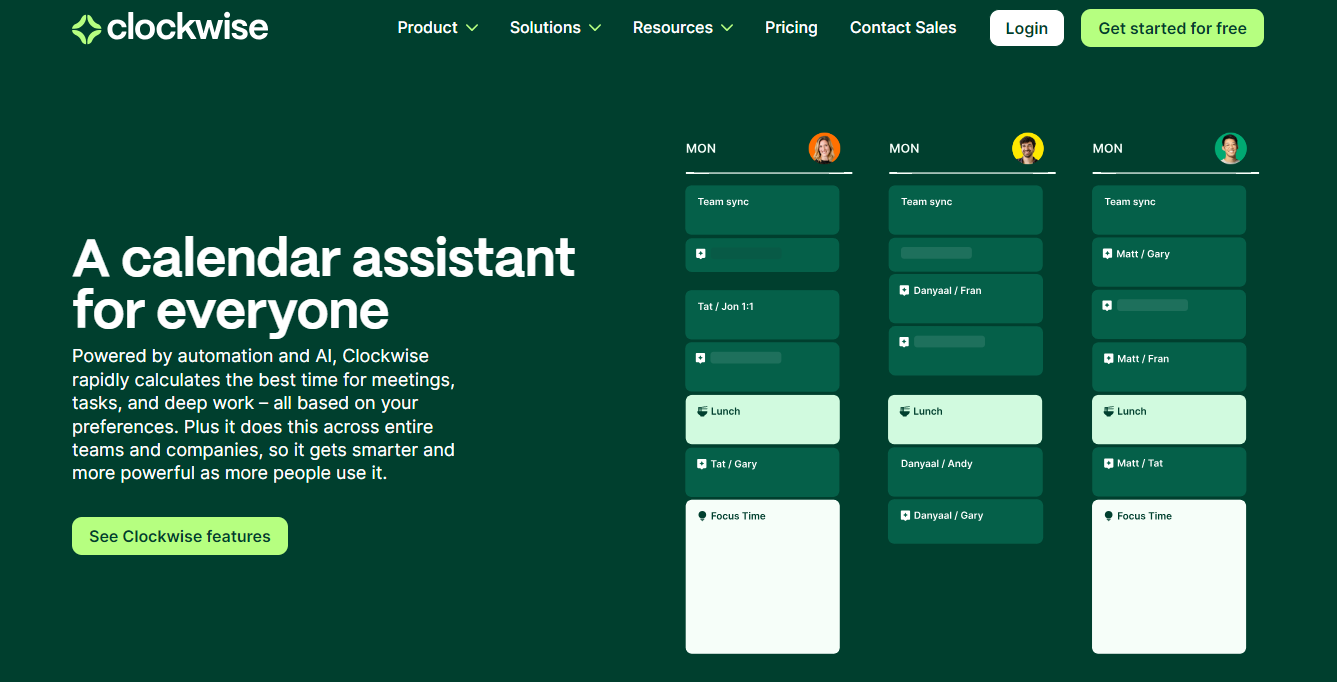The width and height of the screenshot is (1337, 682).
Task: Go to Contact Sales
Action: (903, 28)
